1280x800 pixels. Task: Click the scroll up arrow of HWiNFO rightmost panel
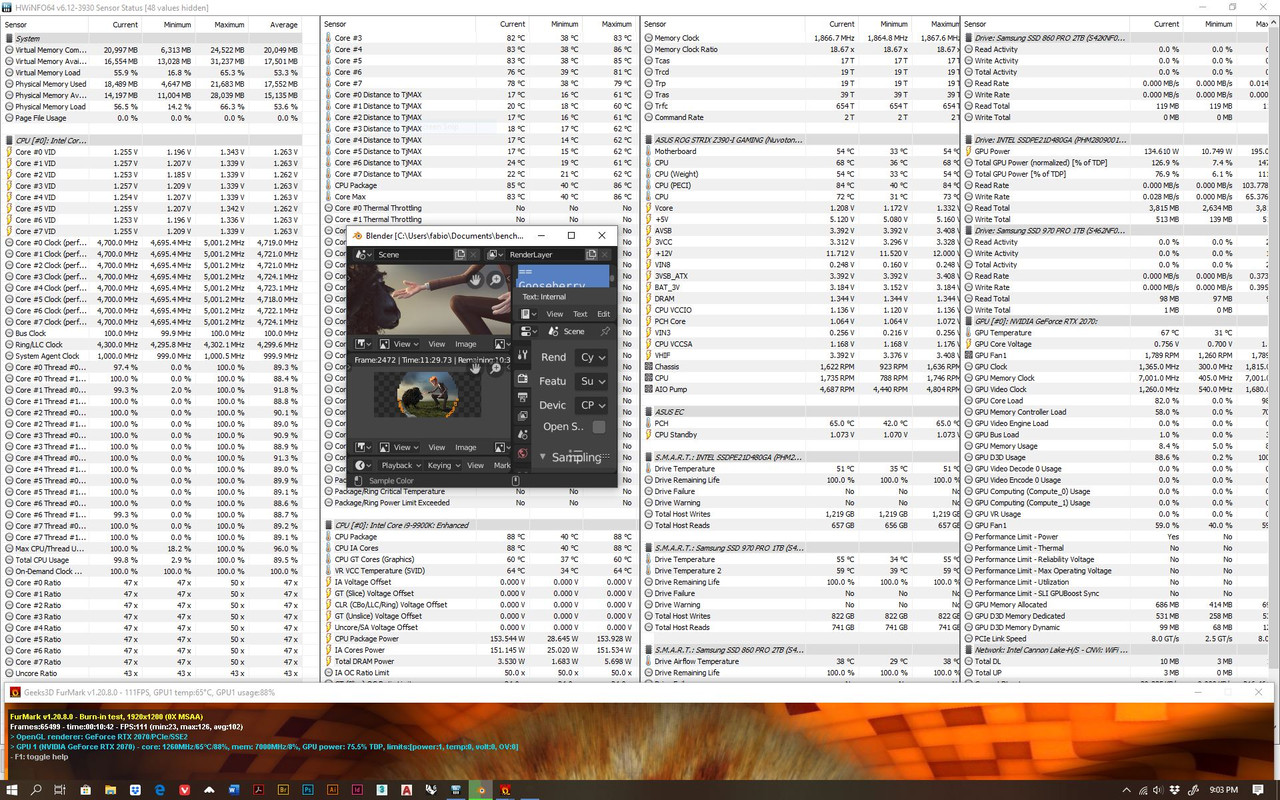[1274, 24]
